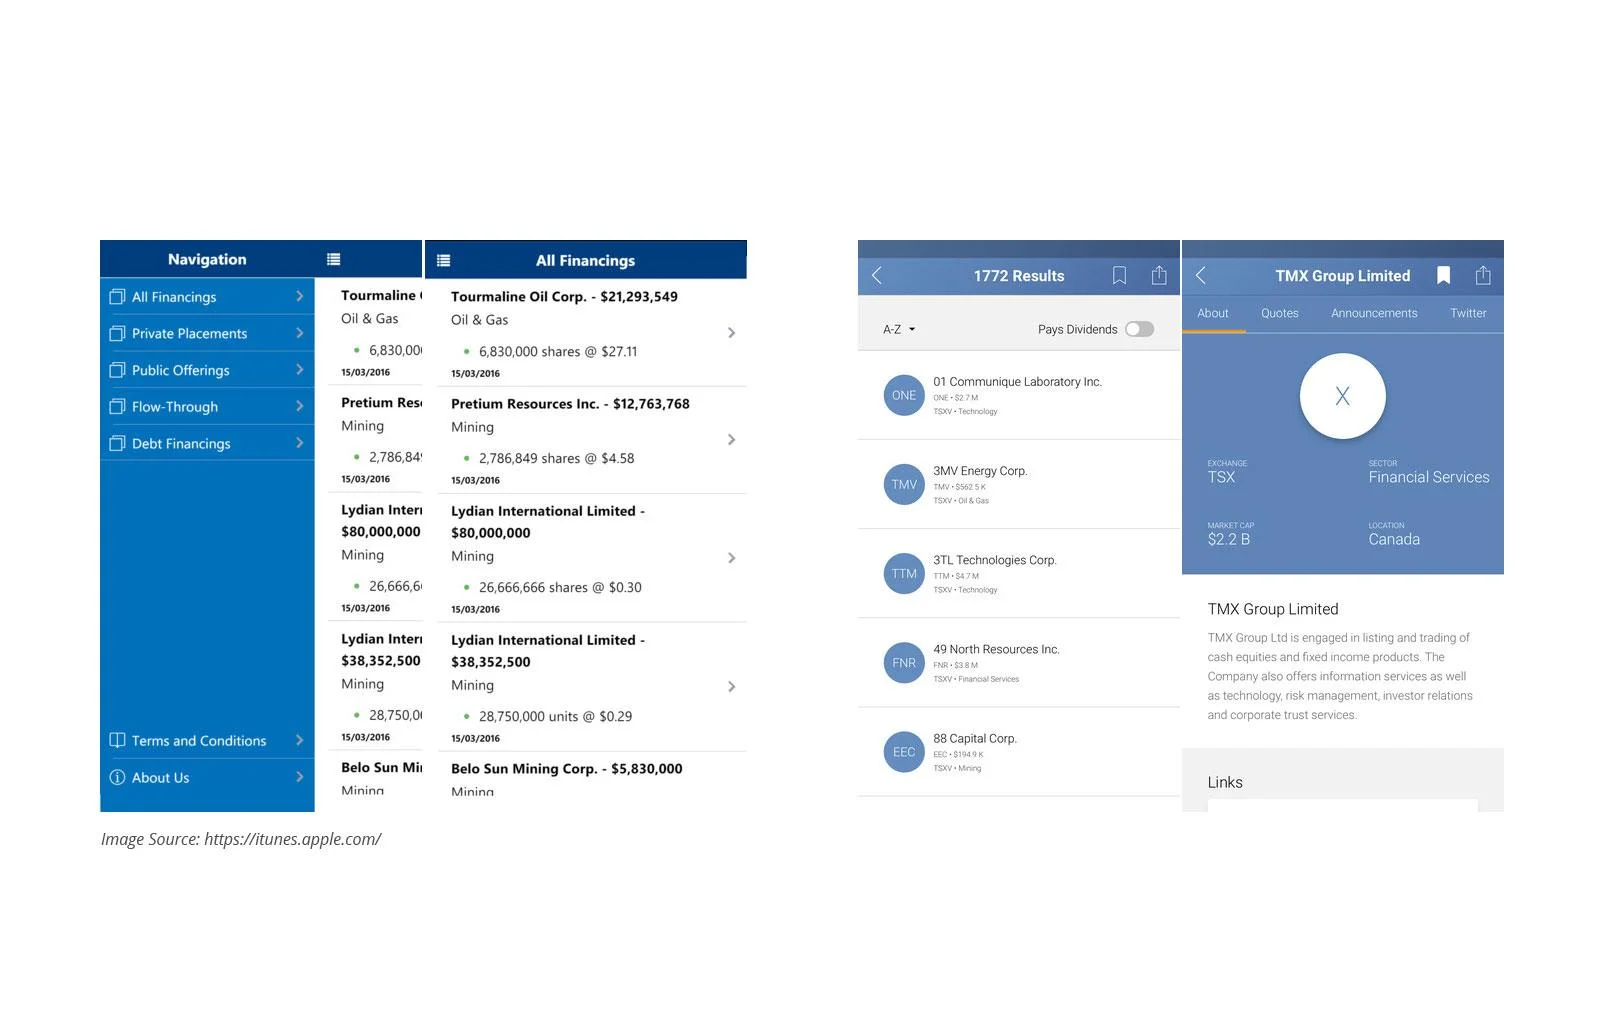
Task: Expand All Financings chevron in navigation
Action: [x=299, y=296]
